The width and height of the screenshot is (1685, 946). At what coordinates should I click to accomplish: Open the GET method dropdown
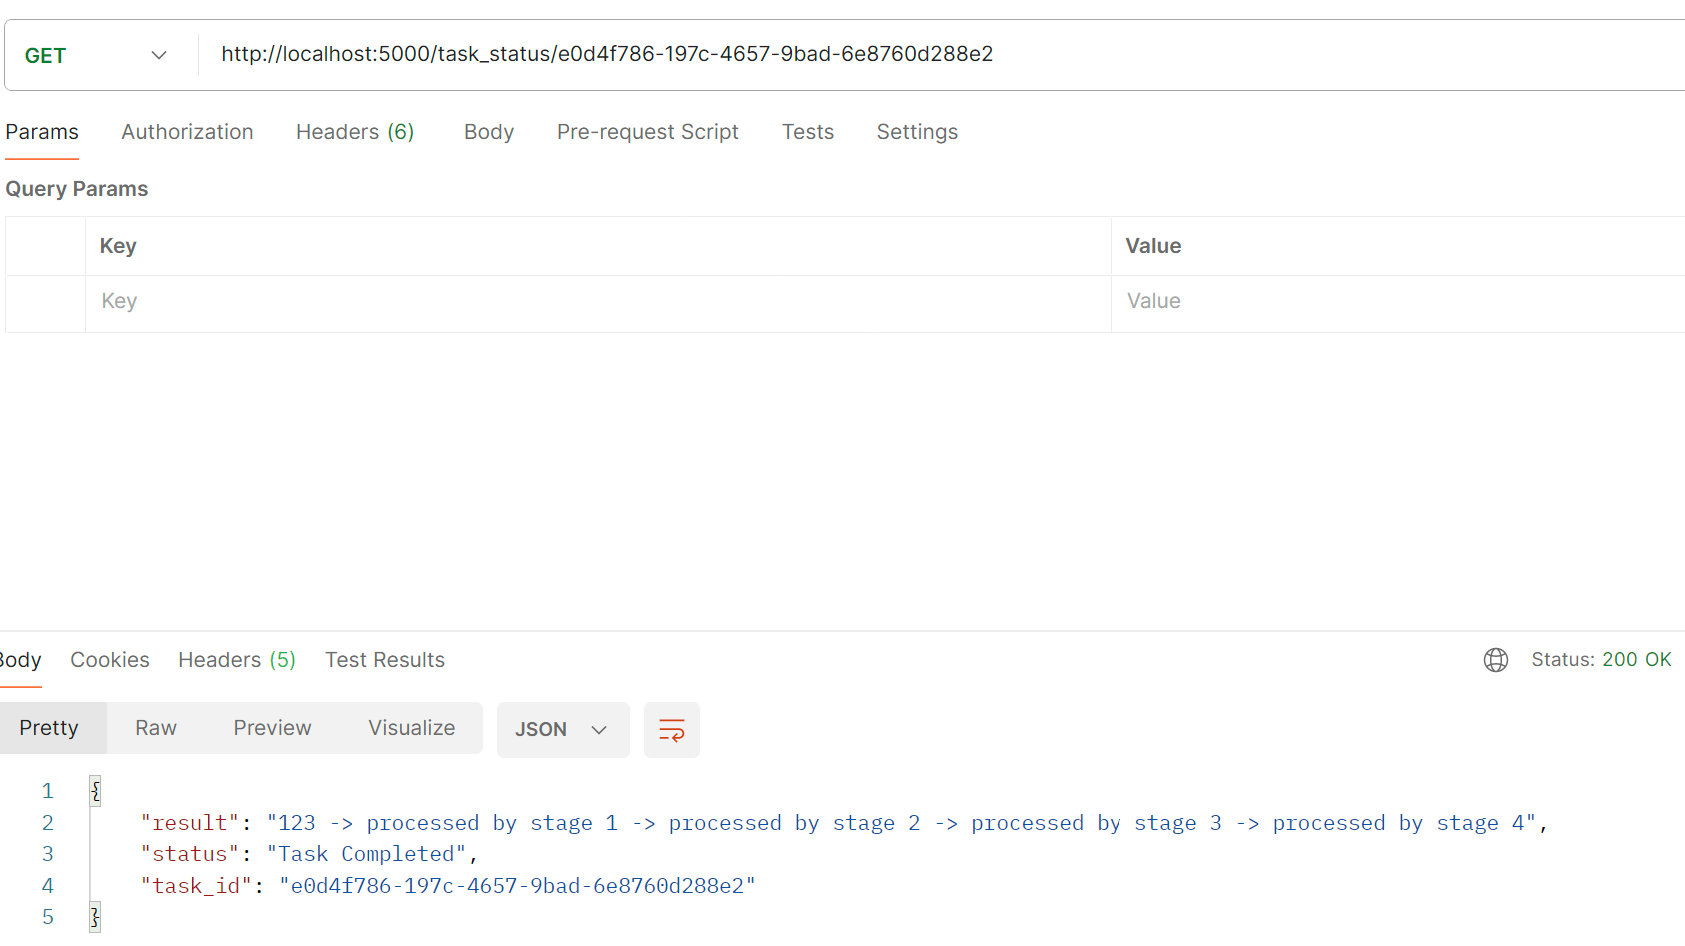(96, 55)
